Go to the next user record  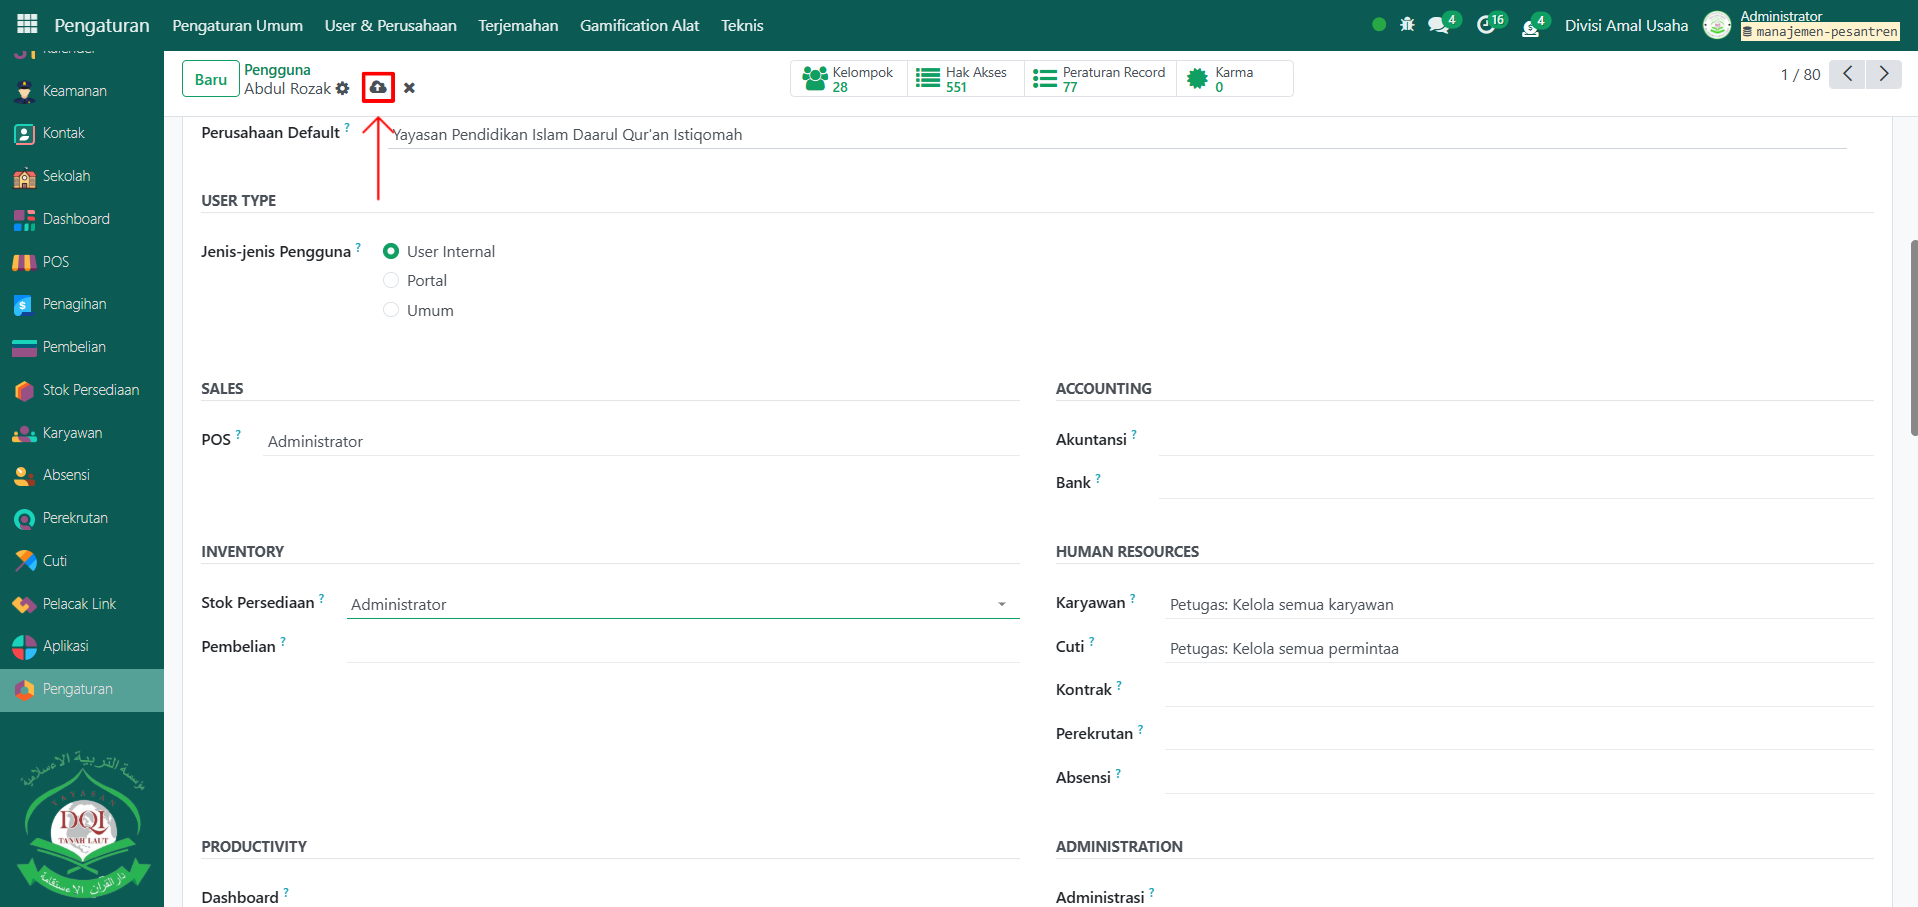1883,74
